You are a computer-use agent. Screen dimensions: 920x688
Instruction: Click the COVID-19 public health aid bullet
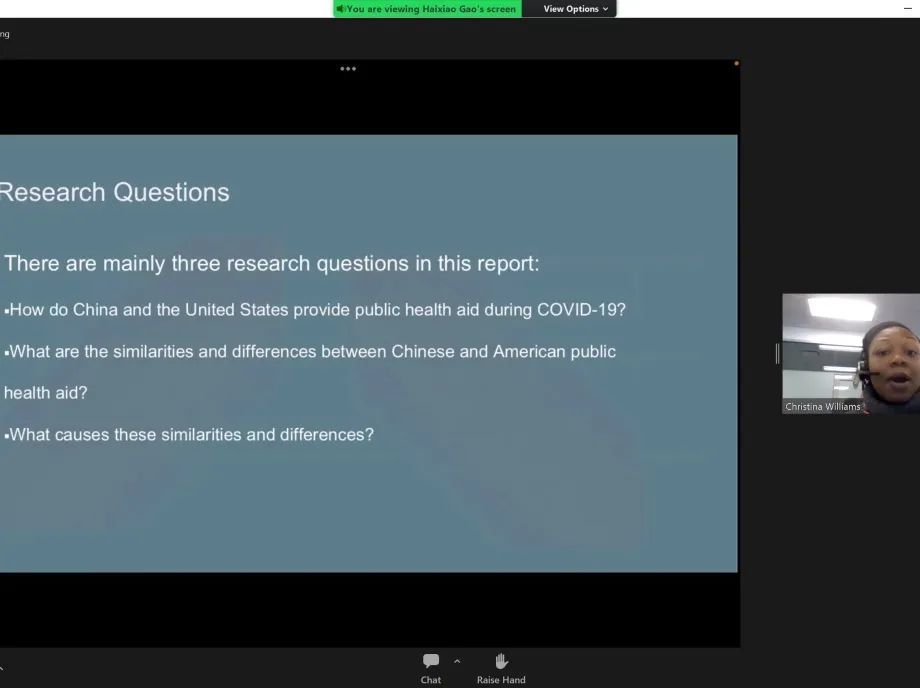pos(315,310)
